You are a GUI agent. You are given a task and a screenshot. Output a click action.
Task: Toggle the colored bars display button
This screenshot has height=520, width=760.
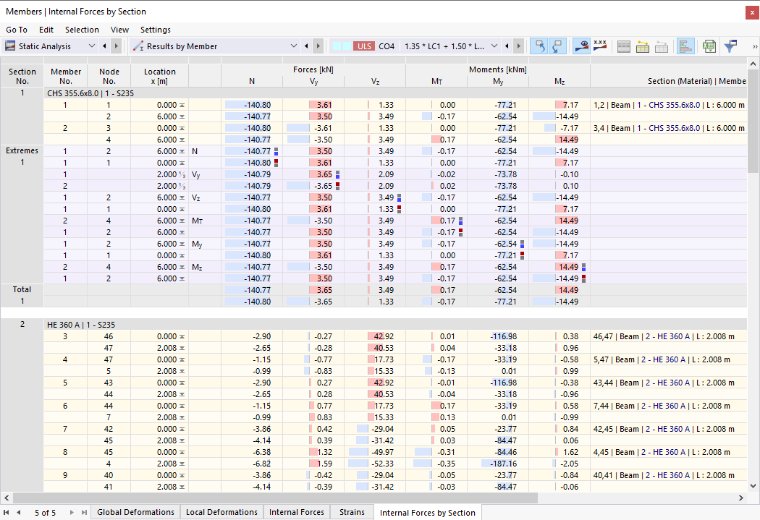pyautogui.click(x=685, y=47)
